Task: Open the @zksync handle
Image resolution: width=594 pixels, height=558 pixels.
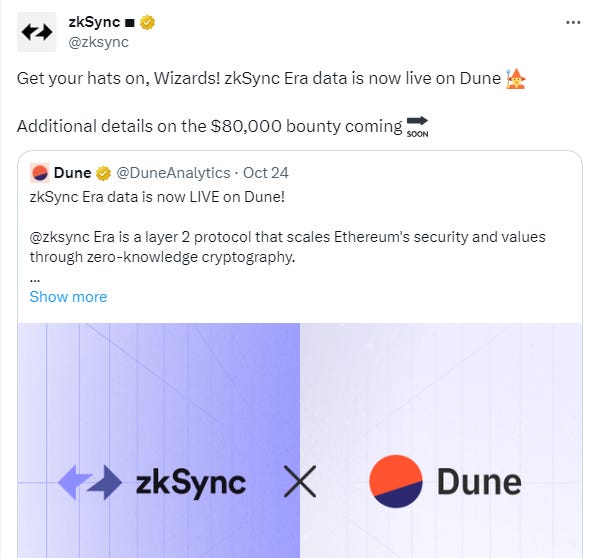Action: coord(98,42)
